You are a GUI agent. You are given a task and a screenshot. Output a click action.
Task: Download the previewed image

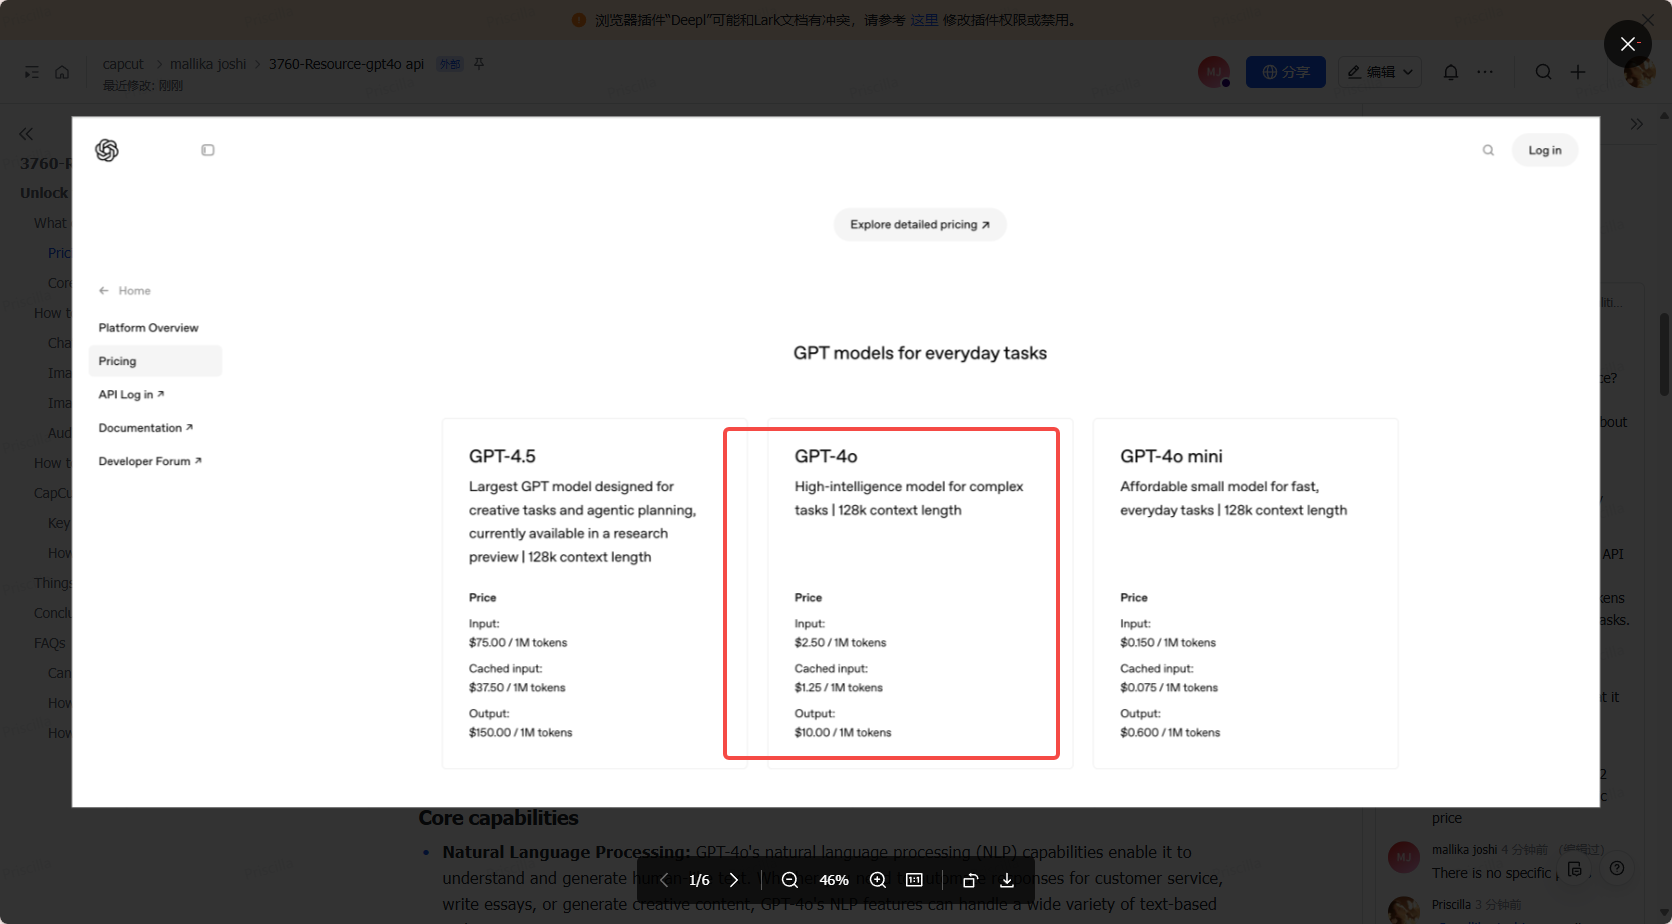pyautogui.click(x=1007, y=880)
